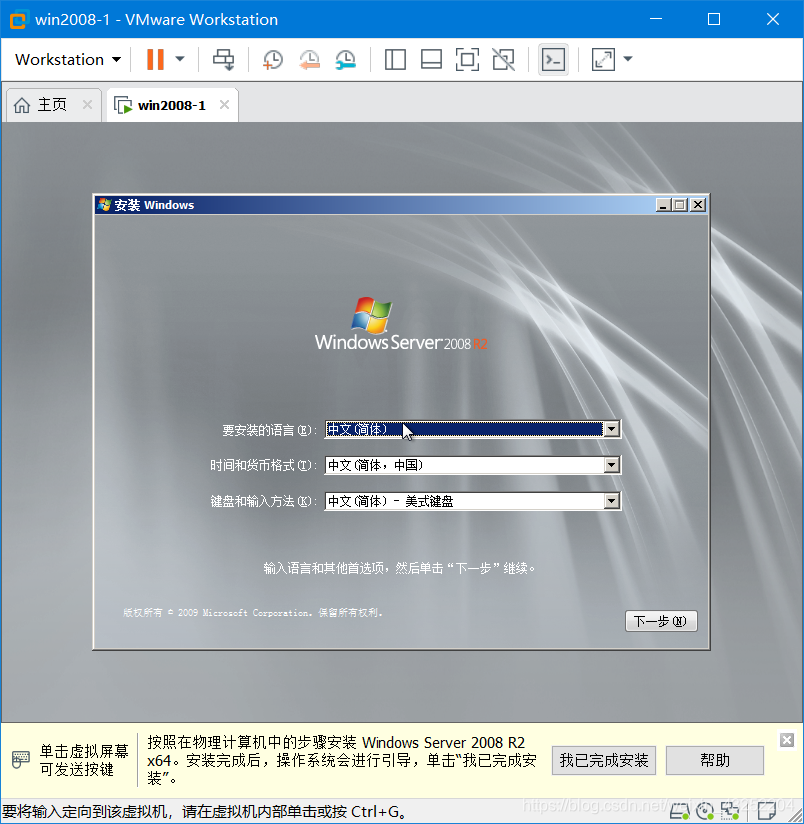Click the 下一步(N) button
The image size is (804, 824).
pos(661,621)
